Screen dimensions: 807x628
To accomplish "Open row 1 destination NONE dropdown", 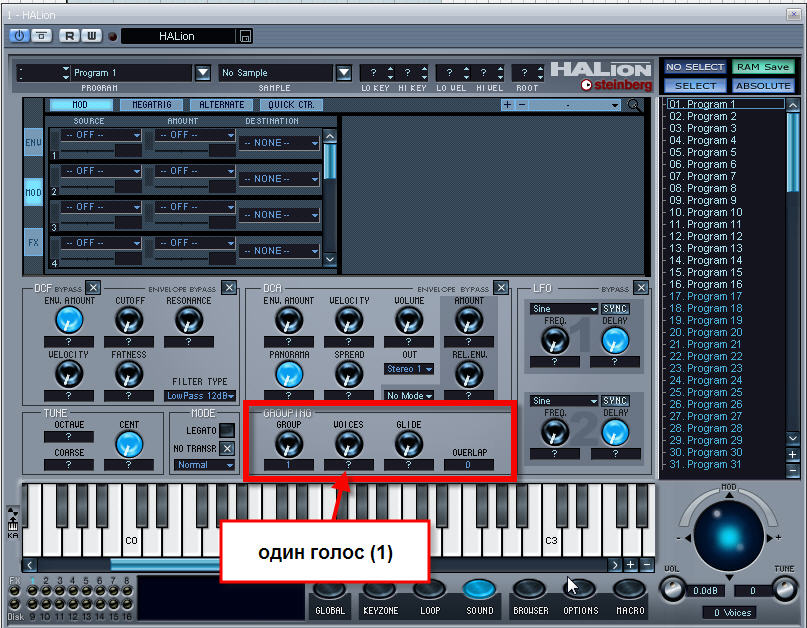I will click(x=280, y=143).
